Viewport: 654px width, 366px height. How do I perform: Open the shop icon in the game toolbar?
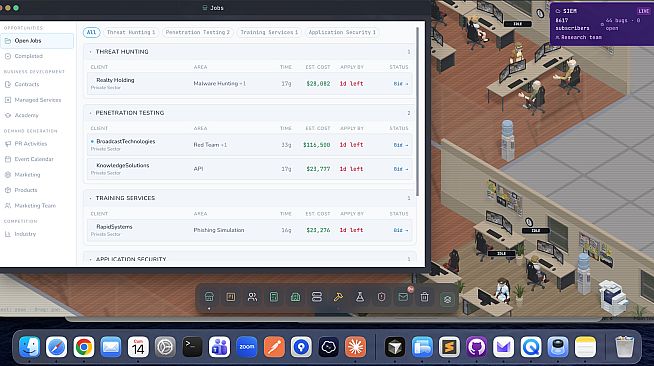click(x=209, y=297)
